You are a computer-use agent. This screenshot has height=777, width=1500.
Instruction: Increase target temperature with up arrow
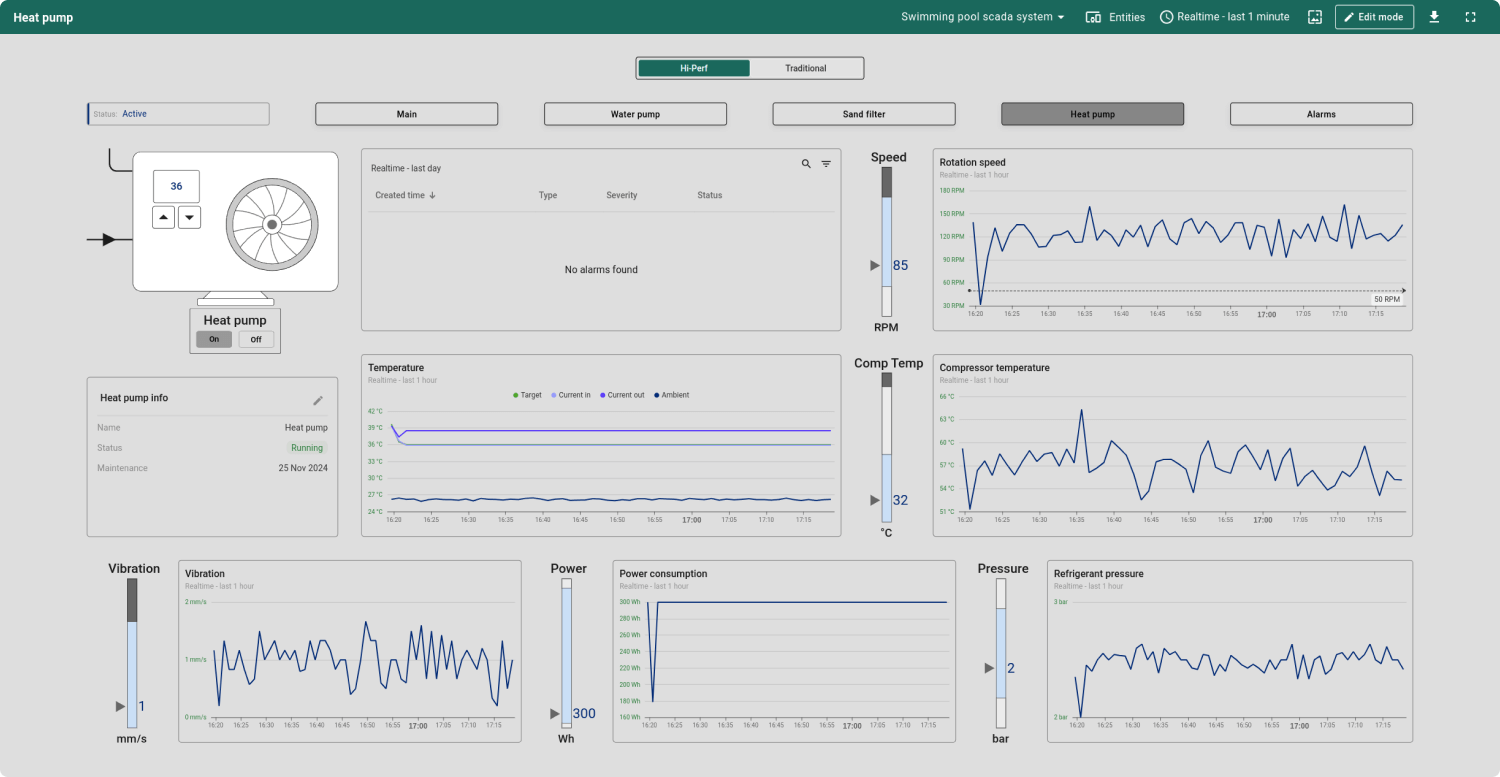tap(164, 218)
